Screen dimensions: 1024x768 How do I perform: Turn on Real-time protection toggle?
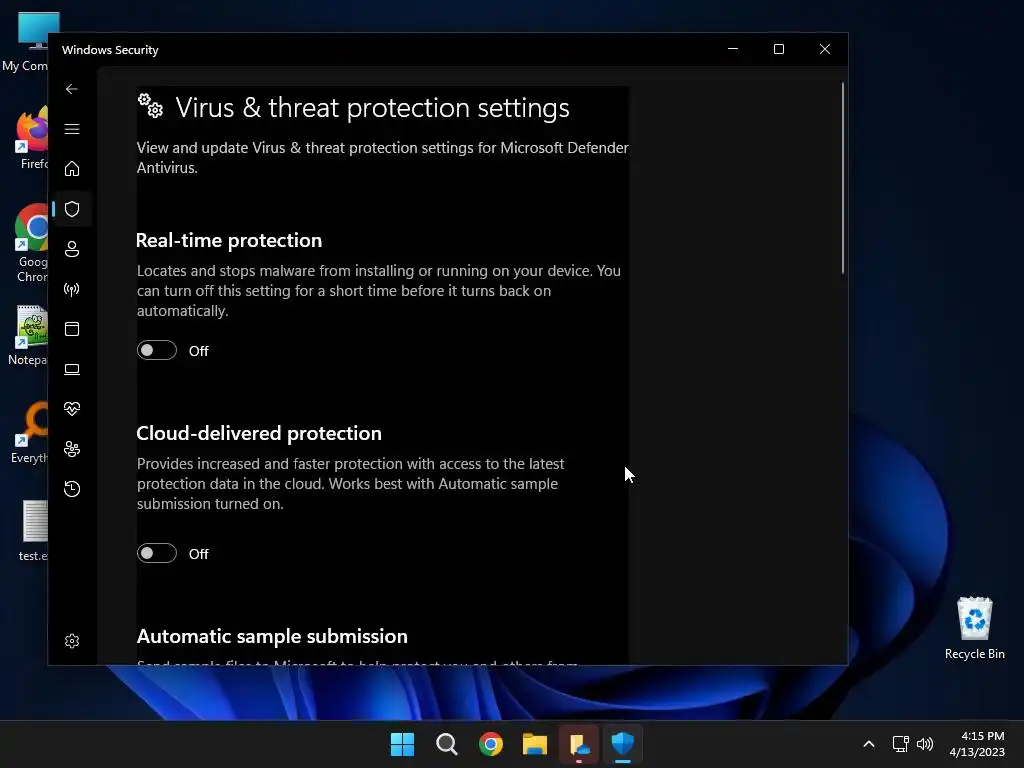(157, 351)
